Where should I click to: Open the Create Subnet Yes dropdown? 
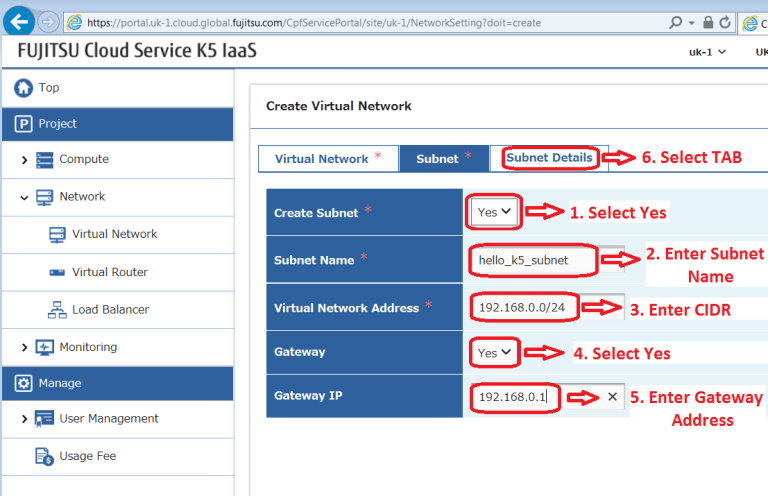click(x=494, y=212)
